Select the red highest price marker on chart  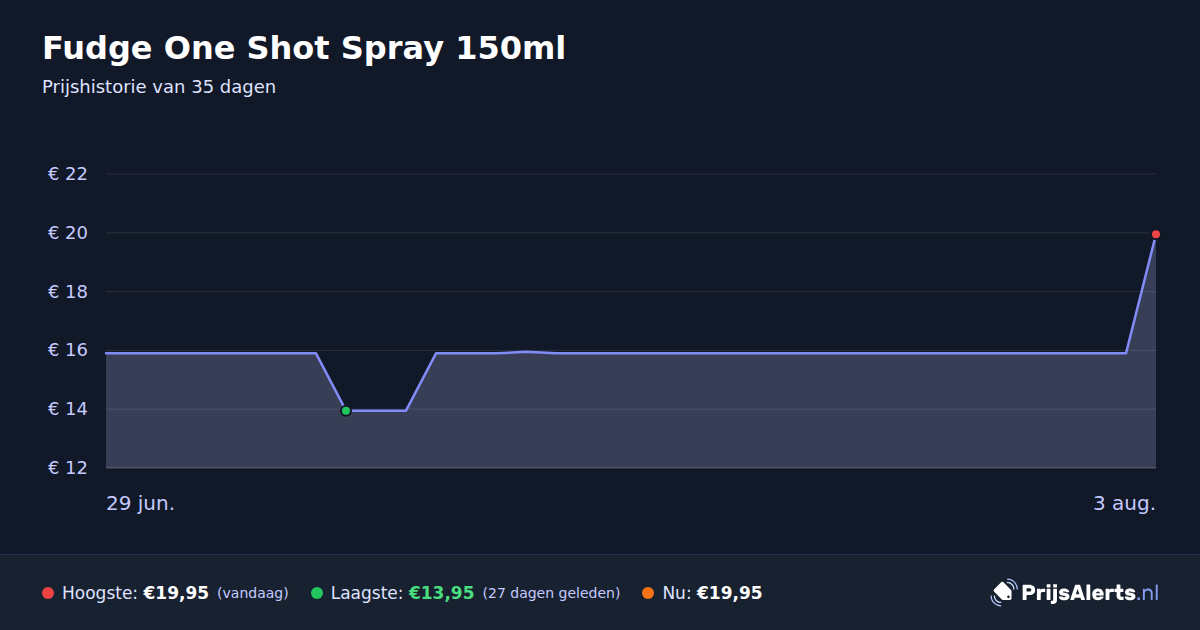[x=1156, y=234]
